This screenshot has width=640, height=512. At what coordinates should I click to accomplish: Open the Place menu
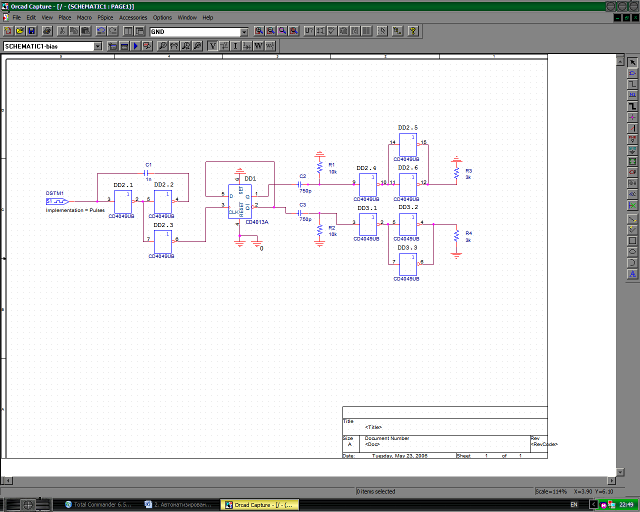point(64,18)
